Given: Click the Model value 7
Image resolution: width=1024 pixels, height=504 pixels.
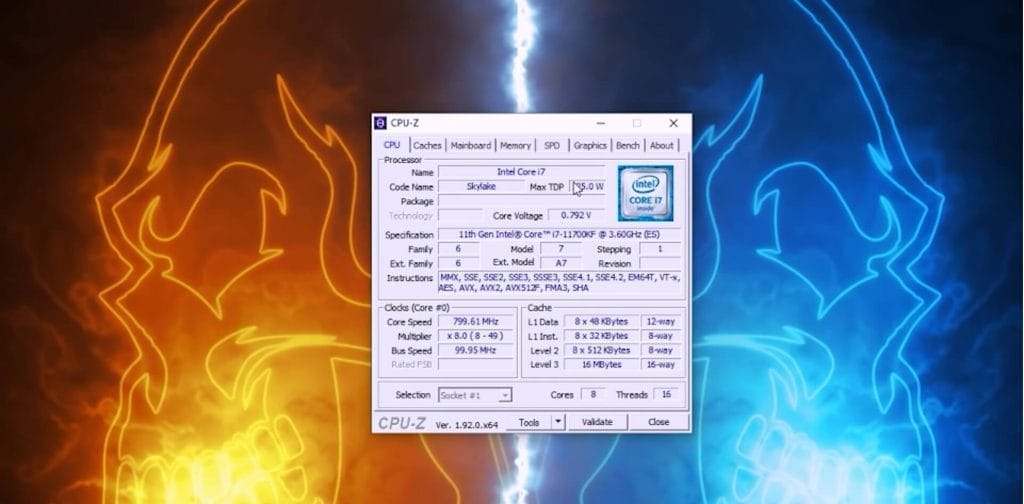Looking at the screenshot, I should coord(560,249).
